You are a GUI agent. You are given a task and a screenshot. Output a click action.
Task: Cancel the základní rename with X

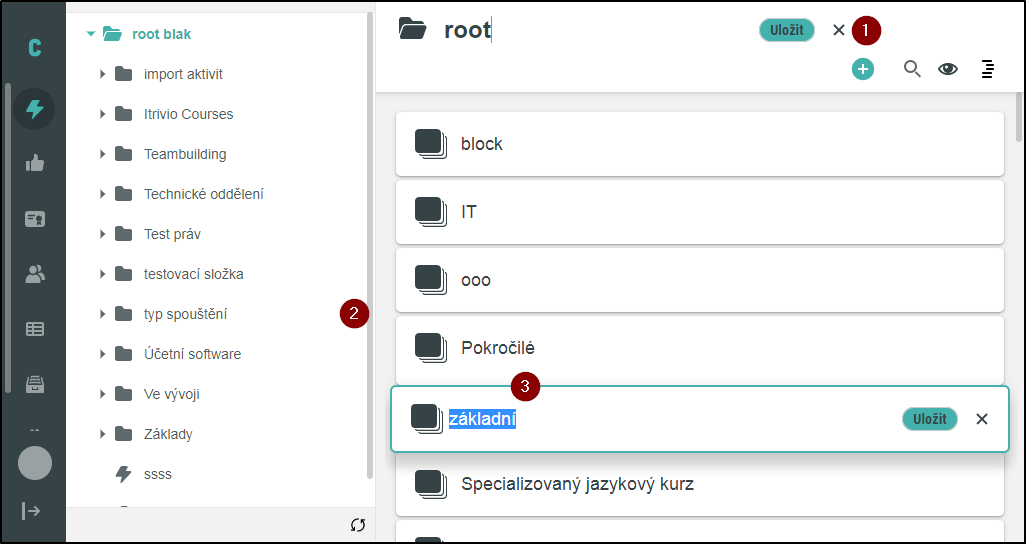pos(981,419)
